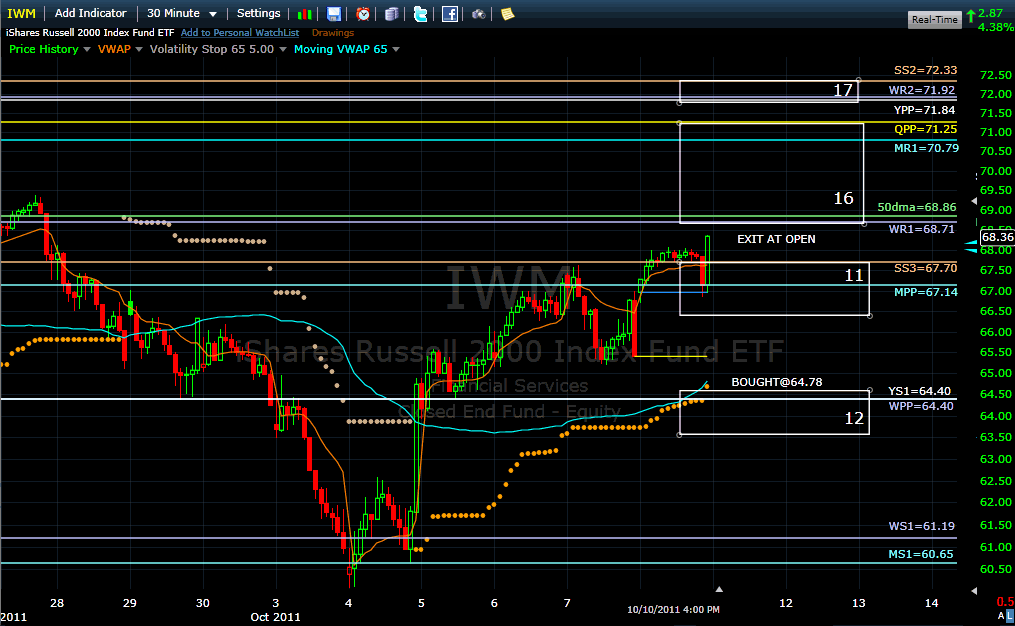Click the IWM ticker symbol
Viewport: 1015px width, 626px height.
pos(21,14)
